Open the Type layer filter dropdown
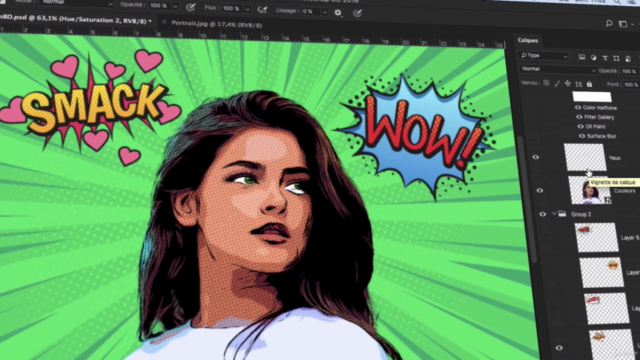 (544, 56)
